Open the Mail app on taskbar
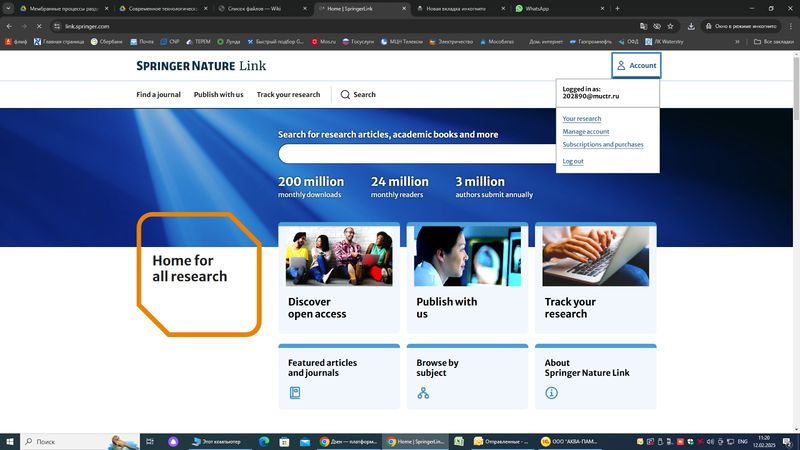 [x=305, y=441]
